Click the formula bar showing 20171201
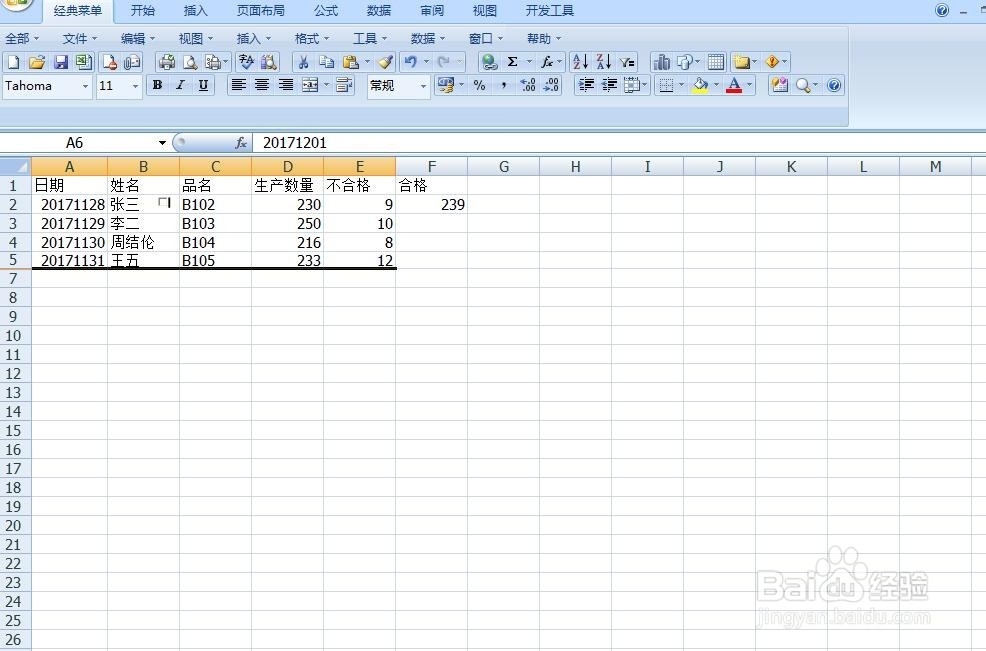986x651 pixels. (x=619, y=143)
